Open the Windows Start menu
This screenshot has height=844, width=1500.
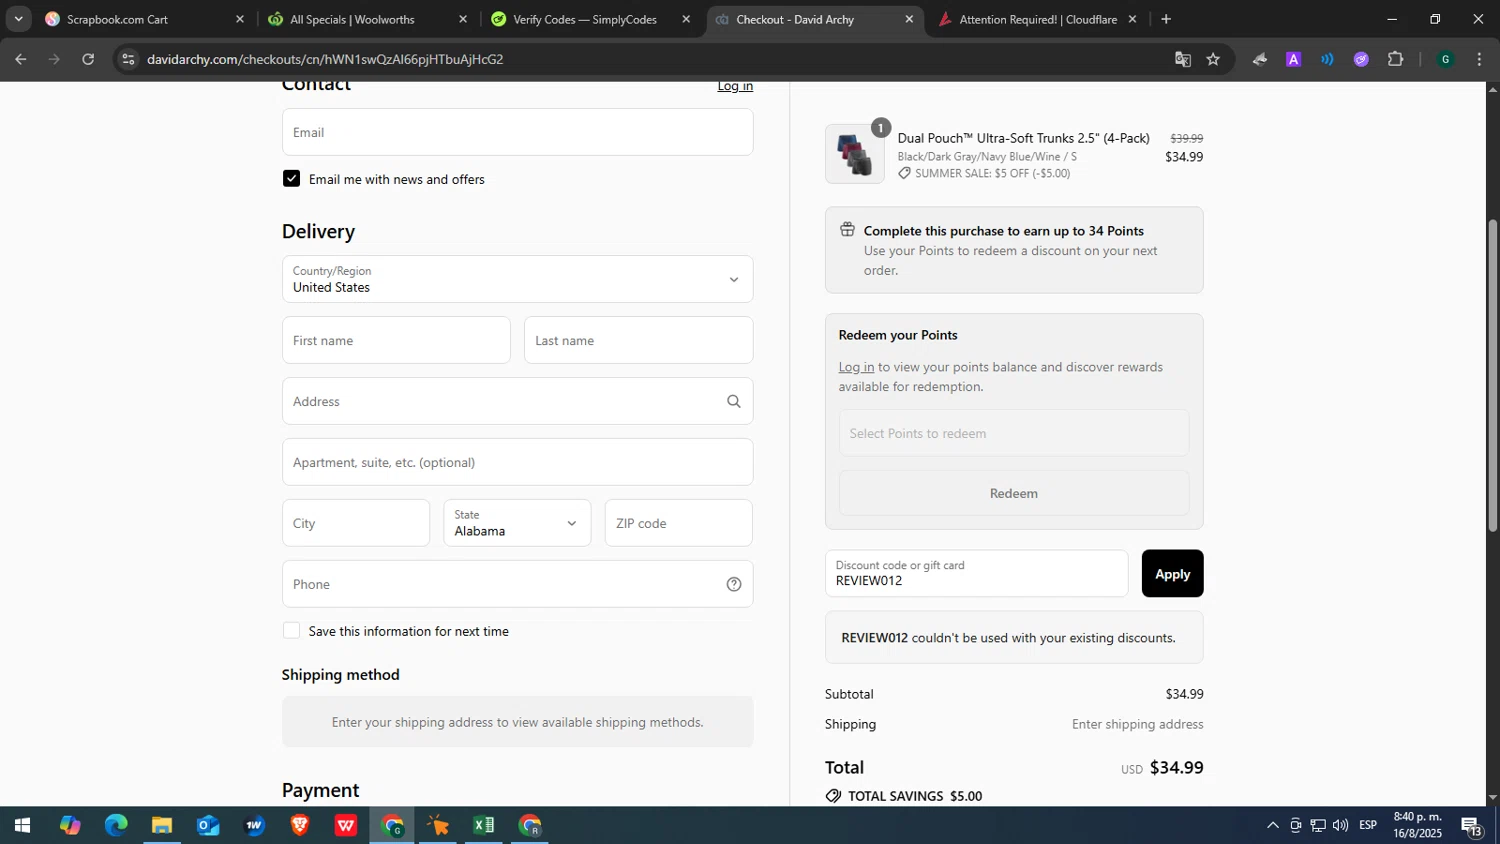click(22, 825)
